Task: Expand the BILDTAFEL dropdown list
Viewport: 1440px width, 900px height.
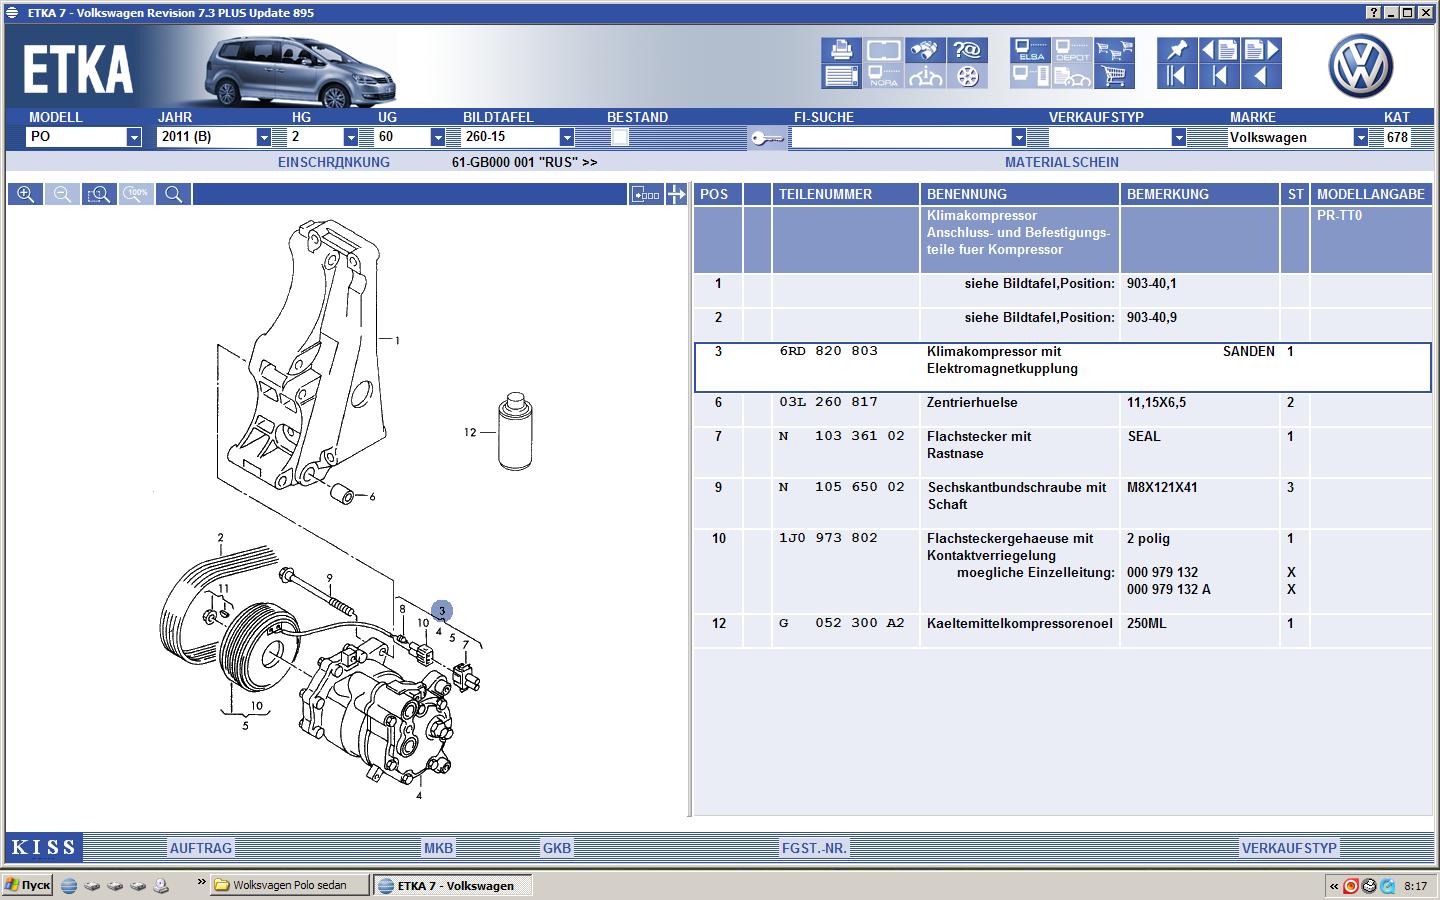Action: click(567, 137)
